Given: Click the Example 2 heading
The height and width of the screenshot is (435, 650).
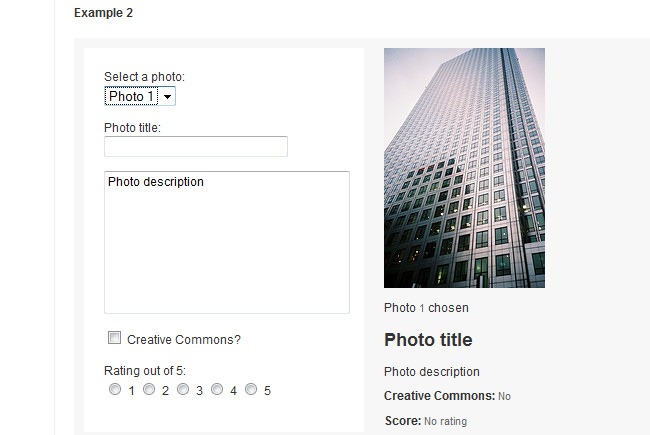Looking at the screenshot, I should [103, 13].
